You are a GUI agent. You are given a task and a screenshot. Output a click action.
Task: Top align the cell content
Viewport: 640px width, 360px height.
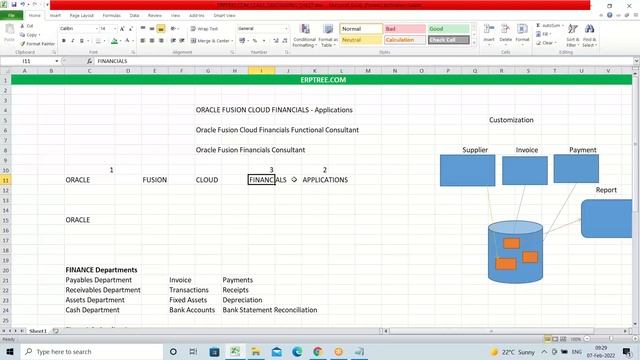(143, 29)
